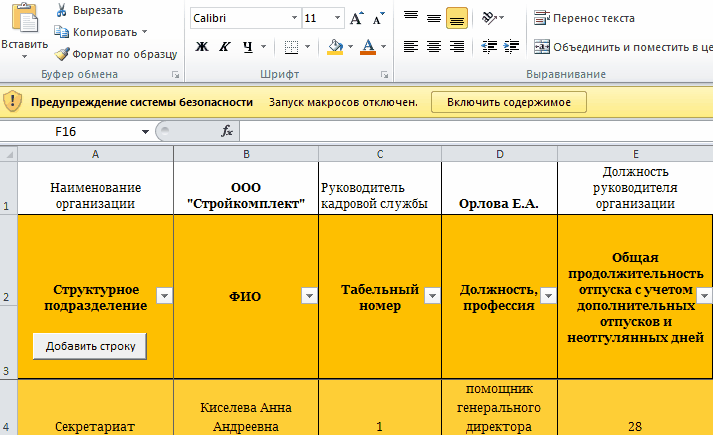Click inside the formula bar
Screen dimensions: 713x435
tap(476, 132)
